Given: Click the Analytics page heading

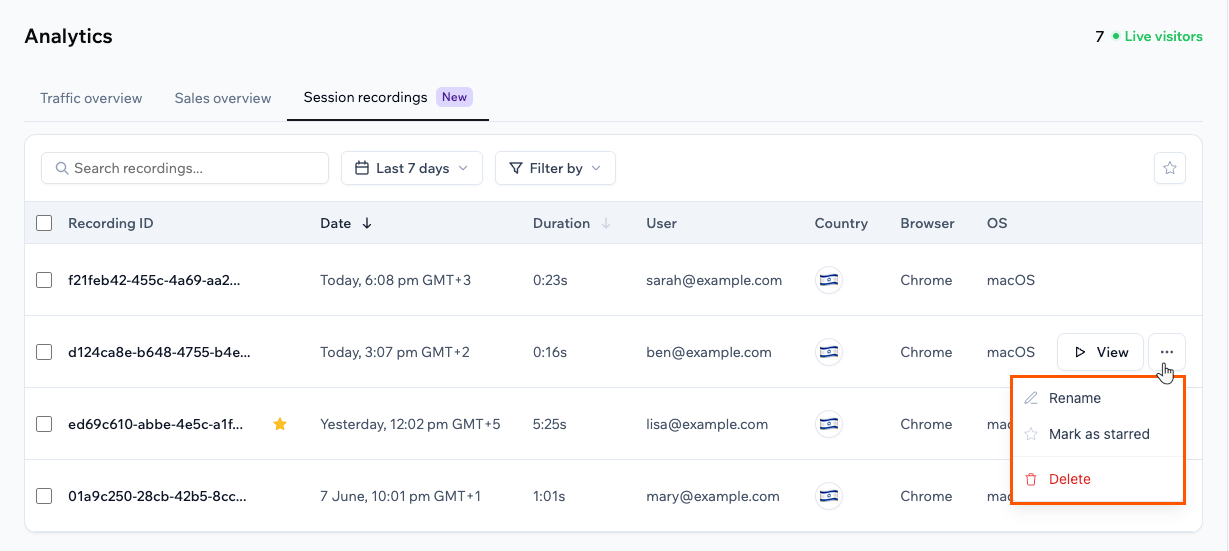Looking at the screenshot, I should click(68, 36).
